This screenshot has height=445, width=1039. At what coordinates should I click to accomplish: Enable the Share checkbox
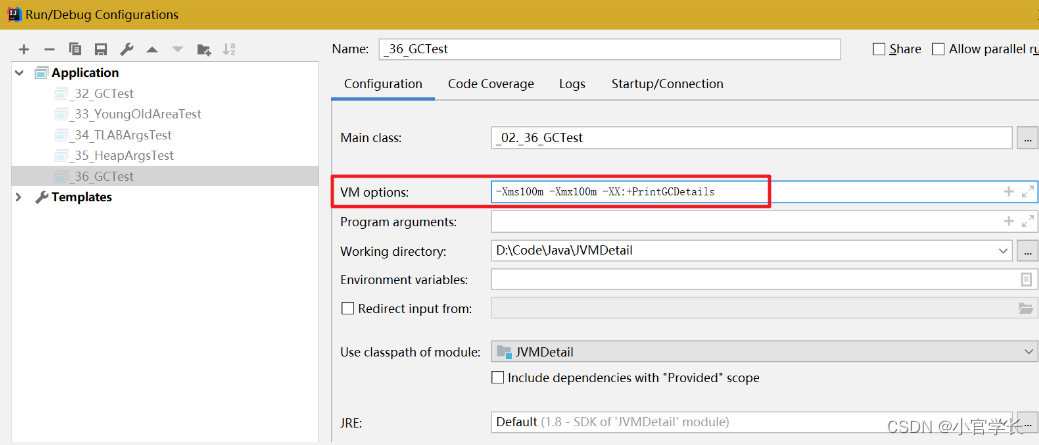pyautogui.click(x=879, y=49)
